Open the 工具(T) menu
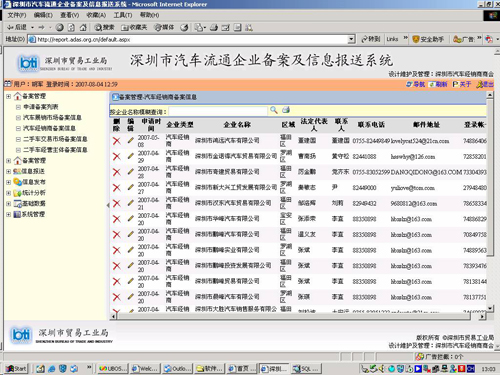The height and width of the screenshot is (375, 500). pos(123,15)
